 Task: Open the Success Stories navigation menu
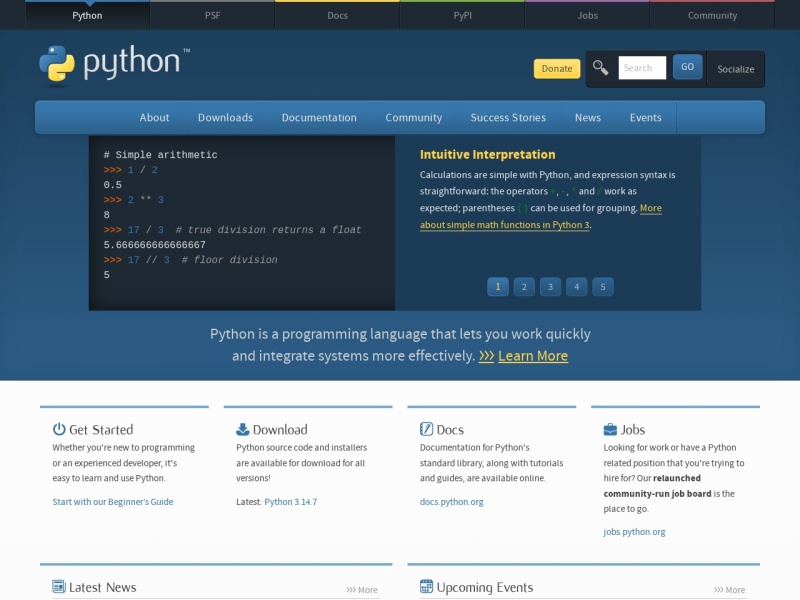[x=508, y=117]
